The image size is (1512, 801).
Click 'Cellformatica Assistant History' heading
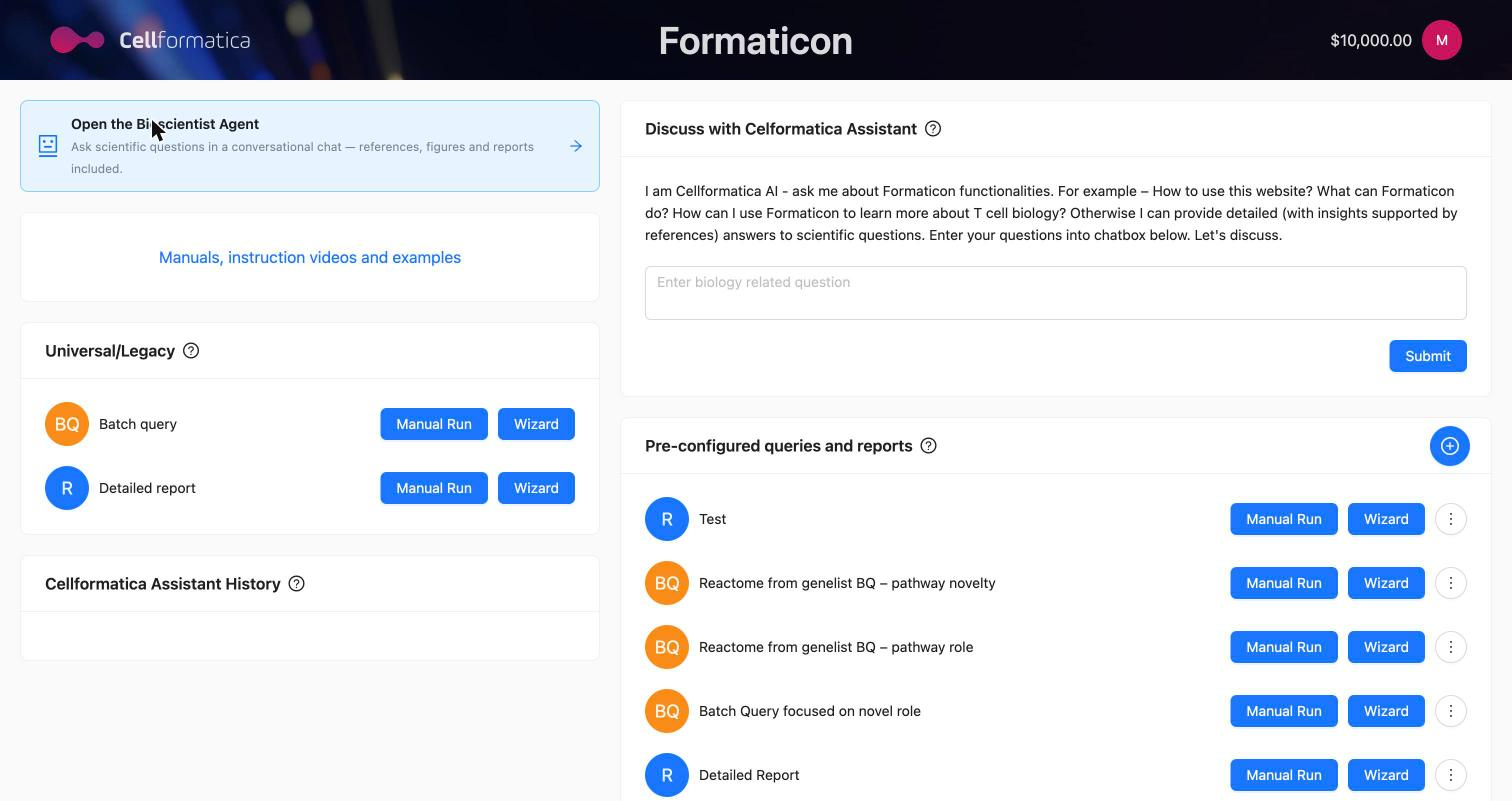(163, 584)
